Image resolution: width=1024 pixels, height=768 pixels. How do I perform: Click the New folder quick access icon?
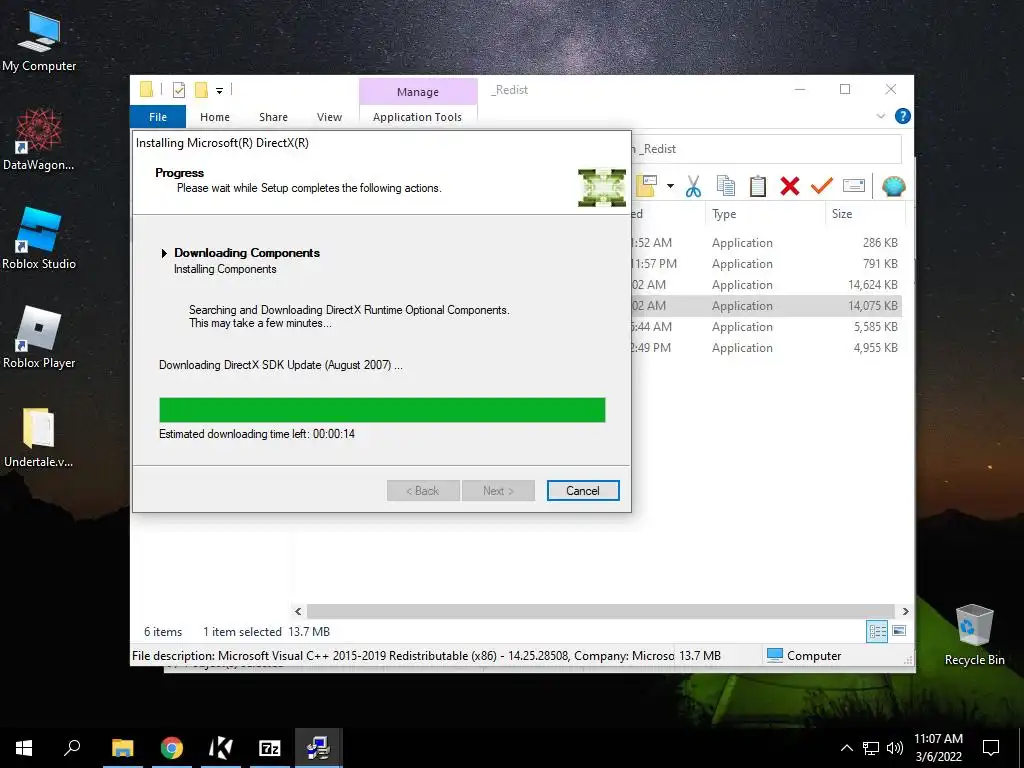click(x=201, y=90)
